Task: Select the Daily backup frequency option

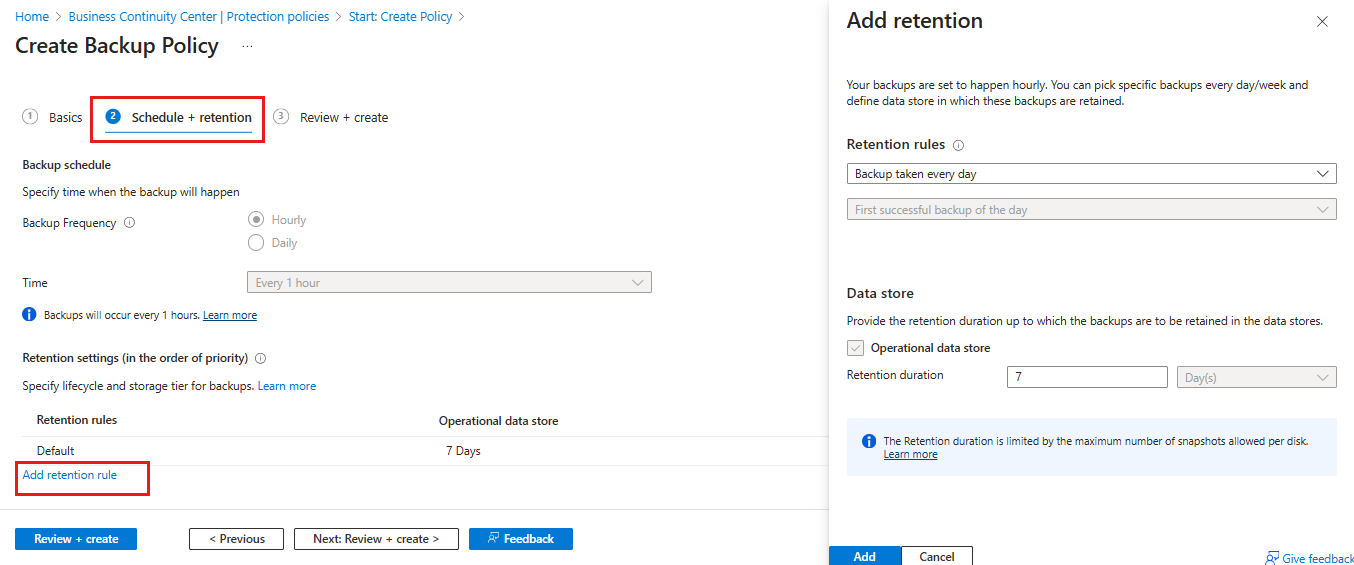Action: (x=256, y=243)
